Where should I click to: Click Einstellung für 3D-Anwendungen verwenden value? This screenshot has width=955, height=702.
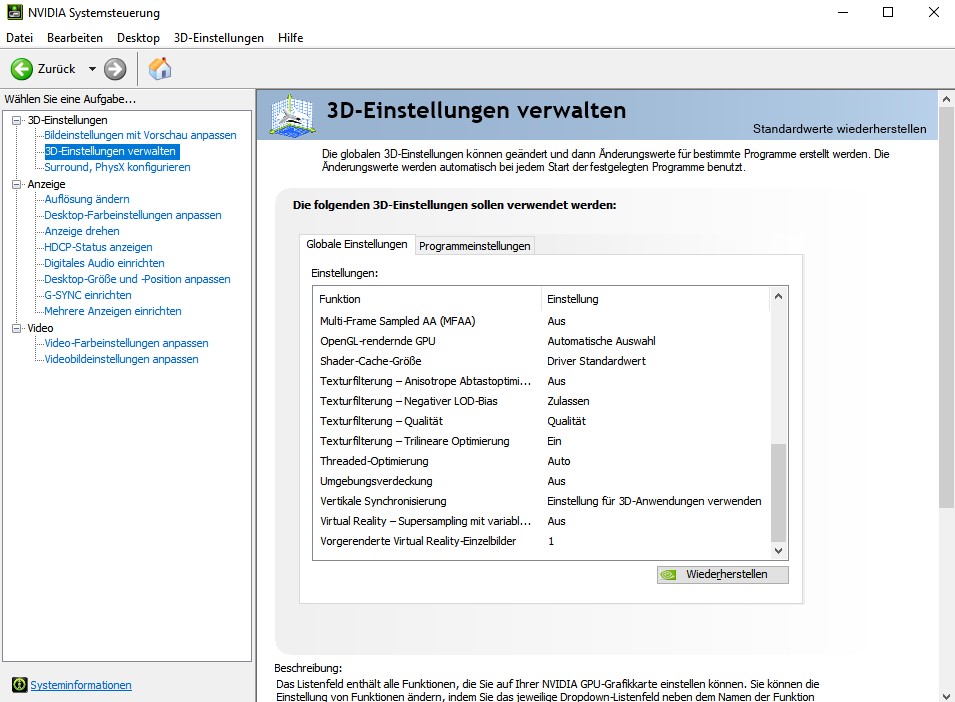654,501
